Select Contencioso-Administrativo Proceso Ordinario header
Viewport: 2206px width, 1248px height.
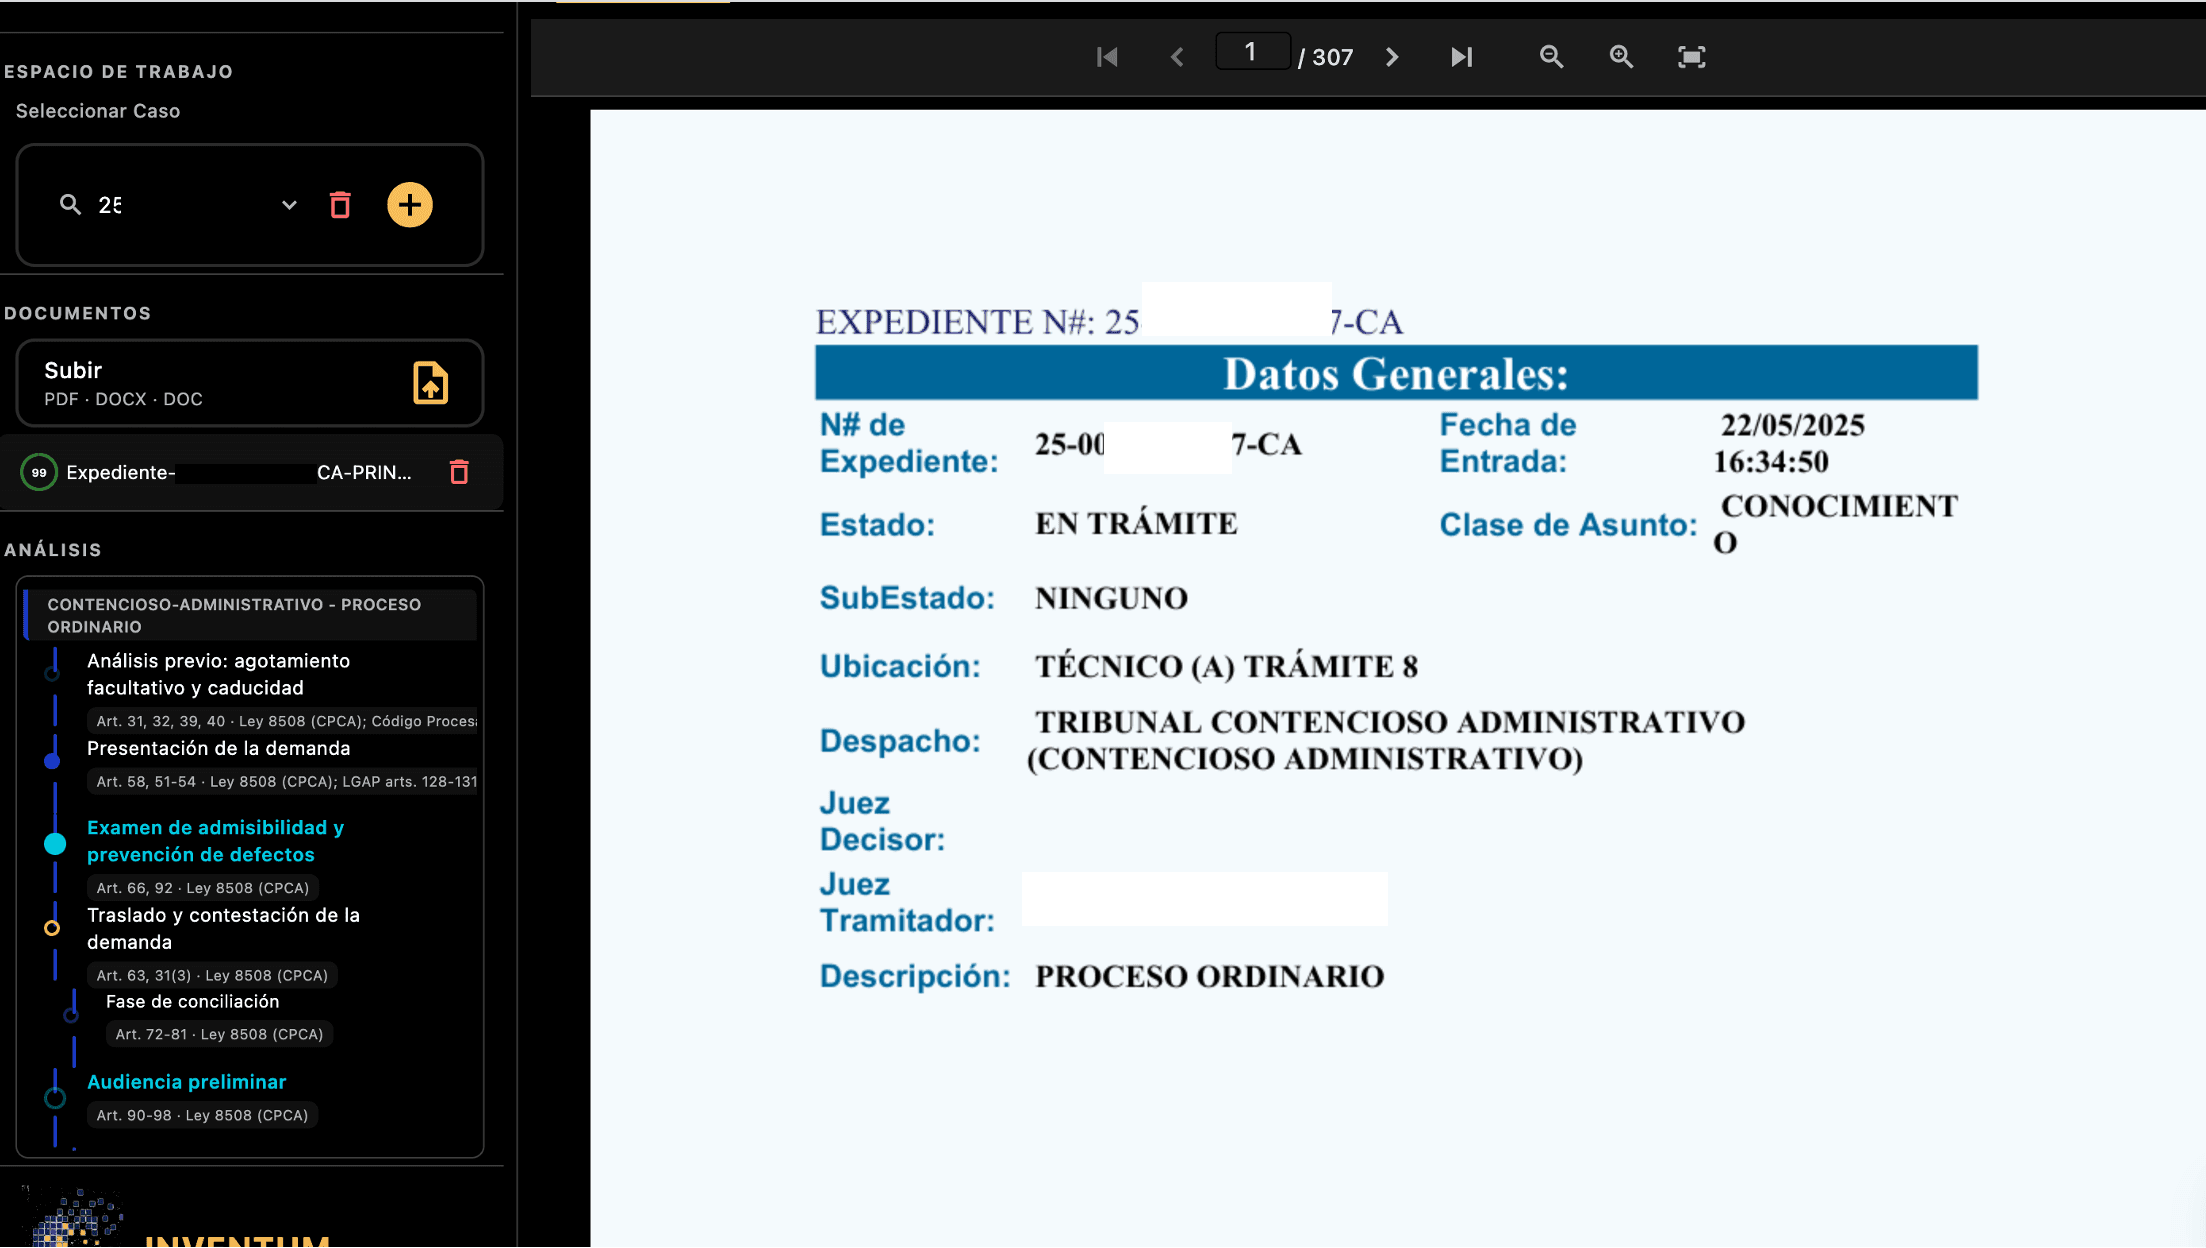tap(250, 615)
